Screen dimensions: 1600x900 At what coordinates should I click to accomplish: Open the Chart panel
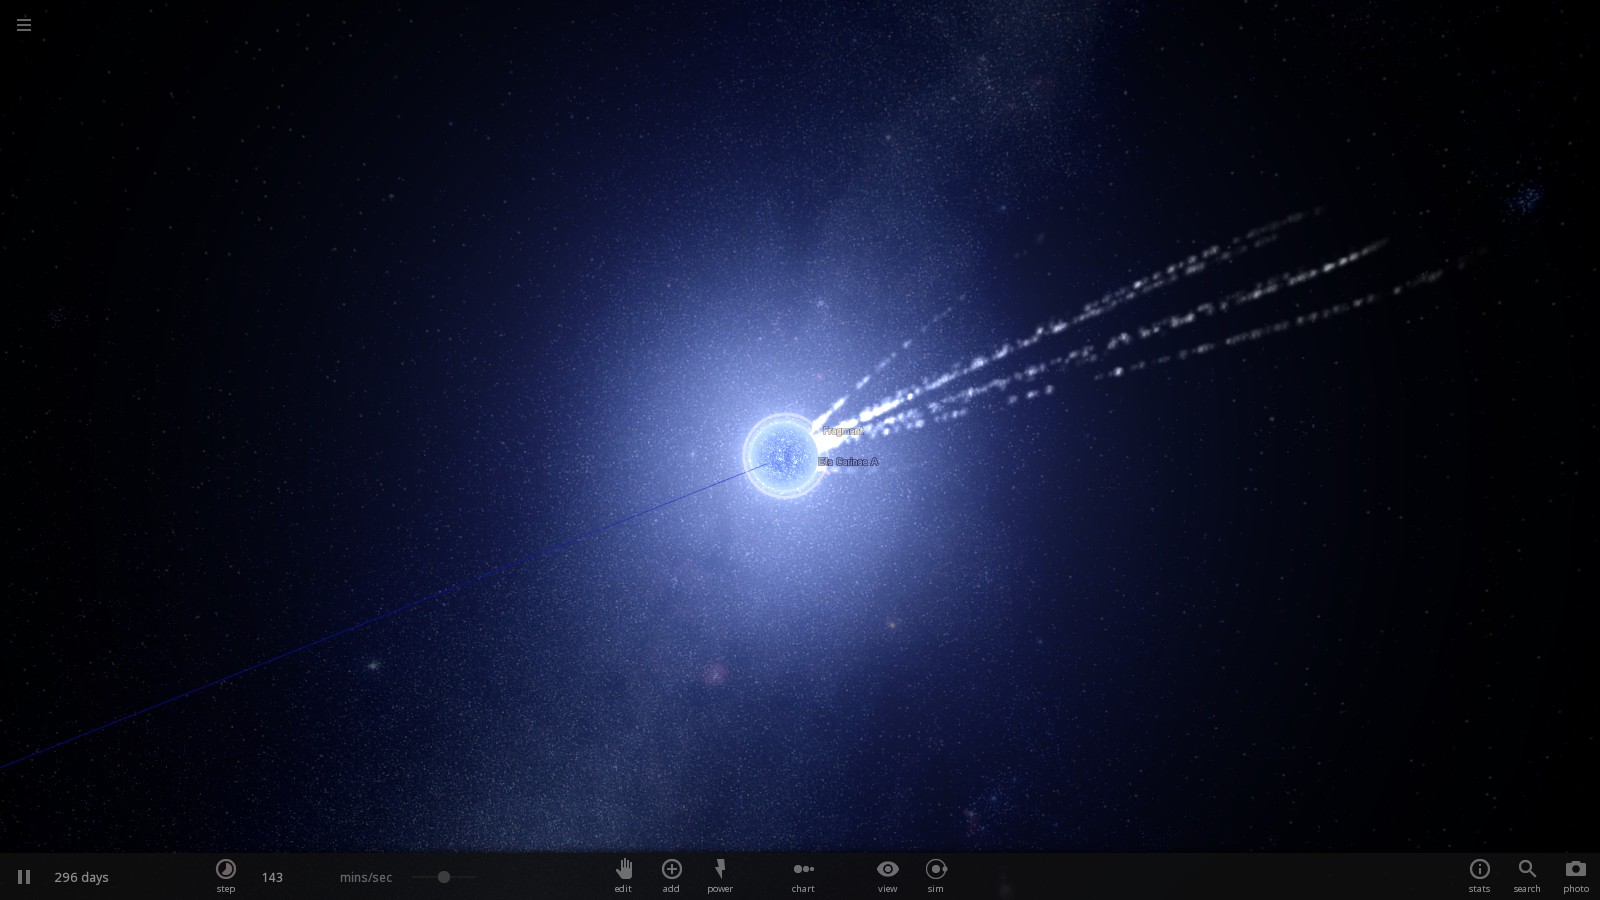(x=803, y=876)
